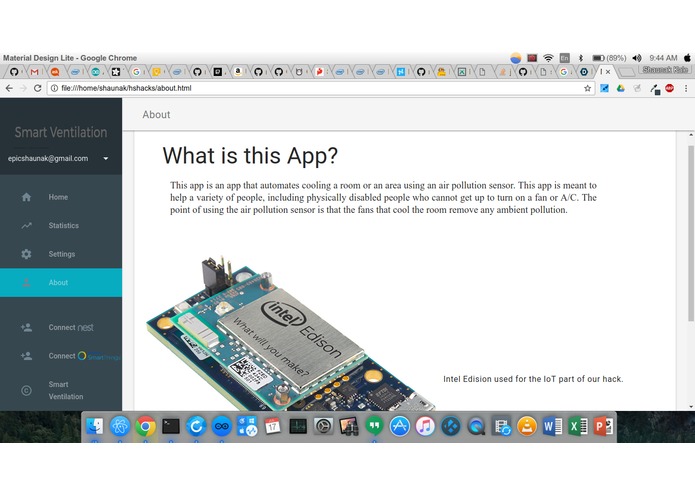Expand the epicshaunak@gmail.com account dropdown arrow
The image size is (695, 494).
pyautogui.click(x=105, y=159)
